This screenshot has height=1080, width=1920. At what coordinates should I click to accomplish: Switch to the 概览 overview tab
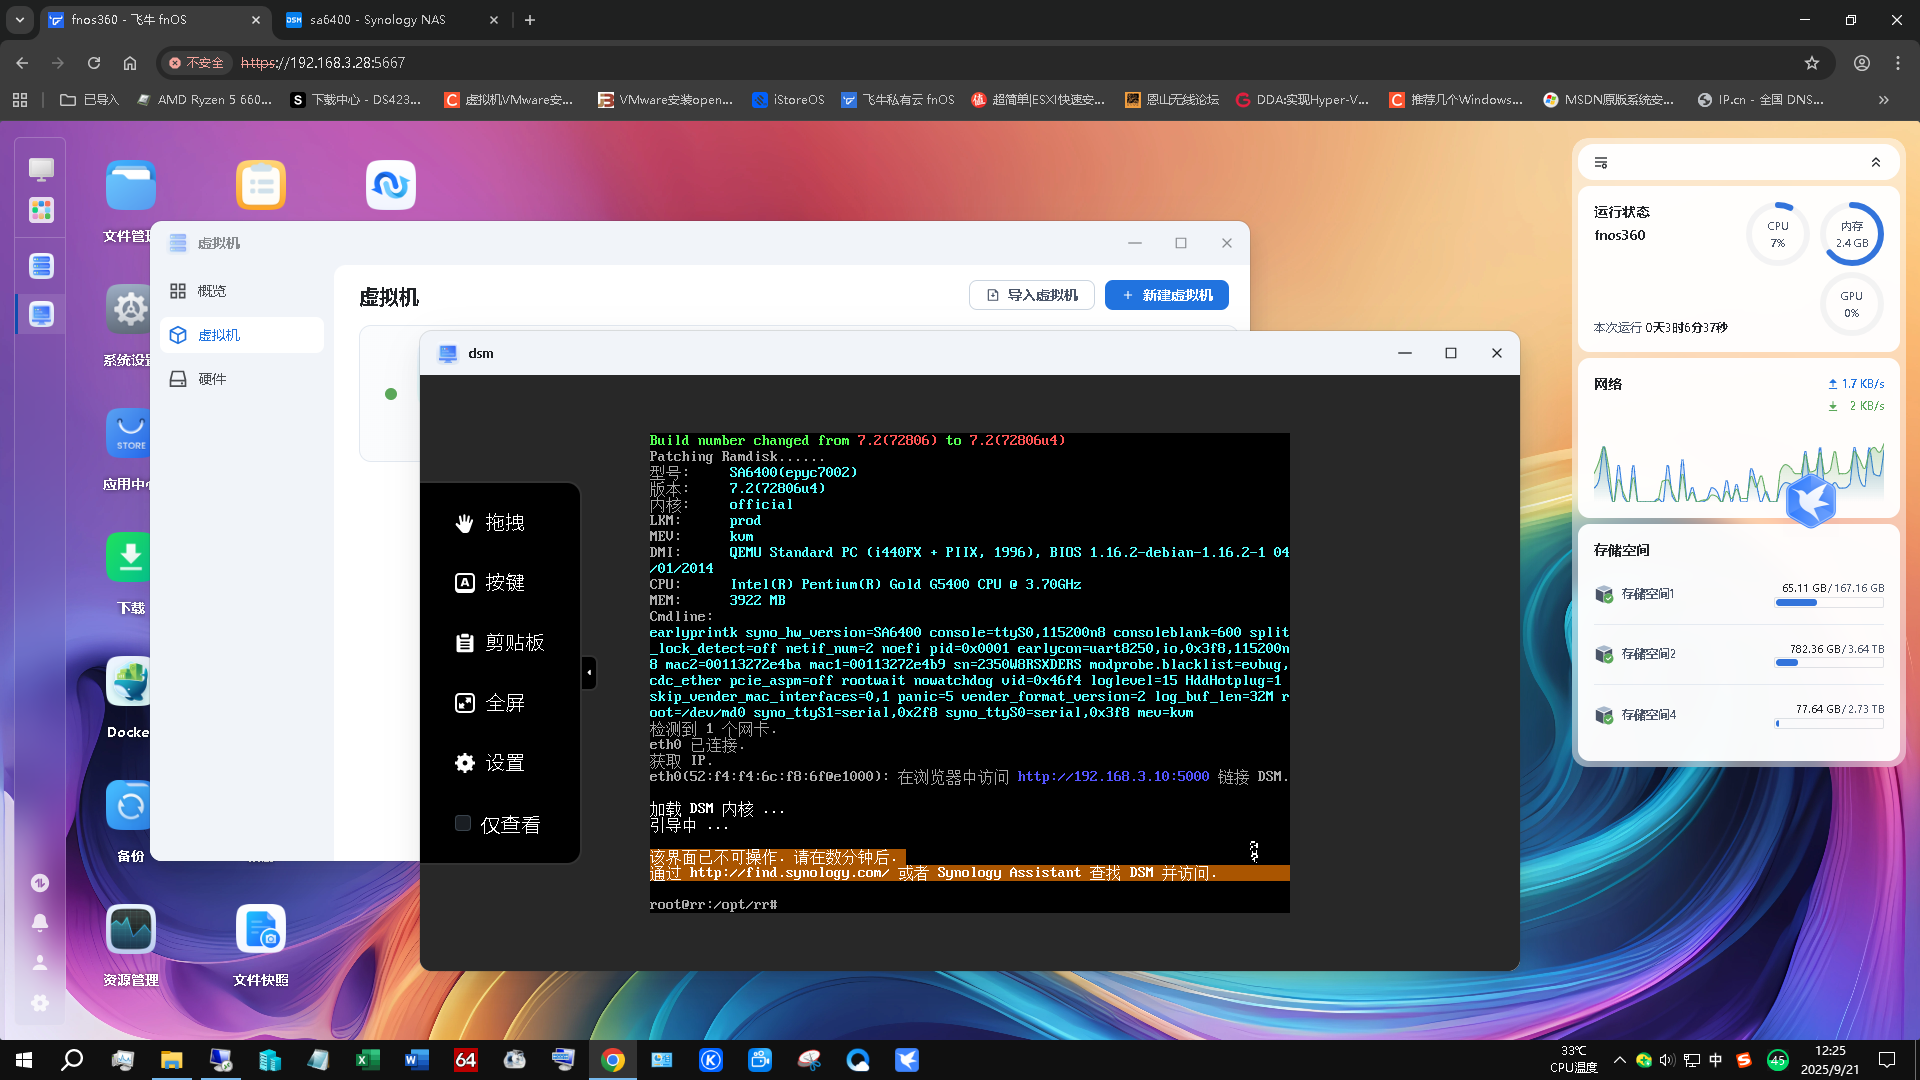coord(211,291)
